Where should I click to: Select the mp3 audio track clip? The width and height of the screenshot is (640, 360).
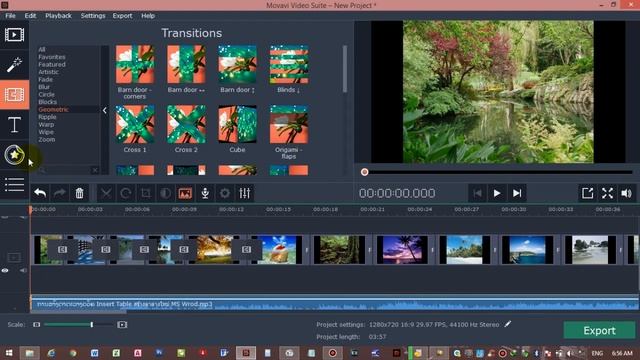pos(334,304)
